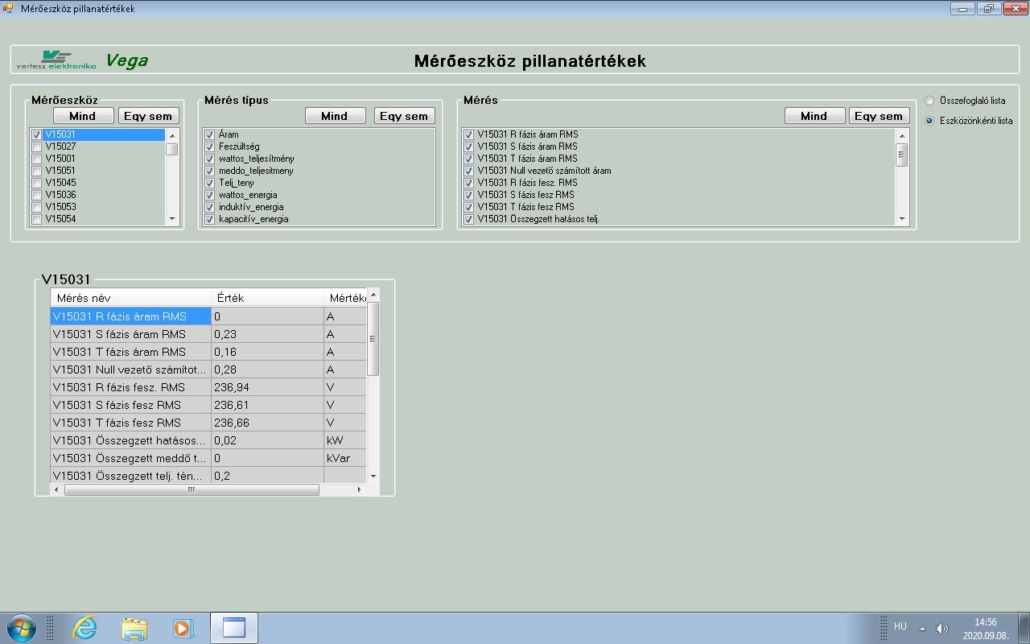Click the Érték column header
The width and height of the screenshot is (1030, 644).
coord(267,298)
